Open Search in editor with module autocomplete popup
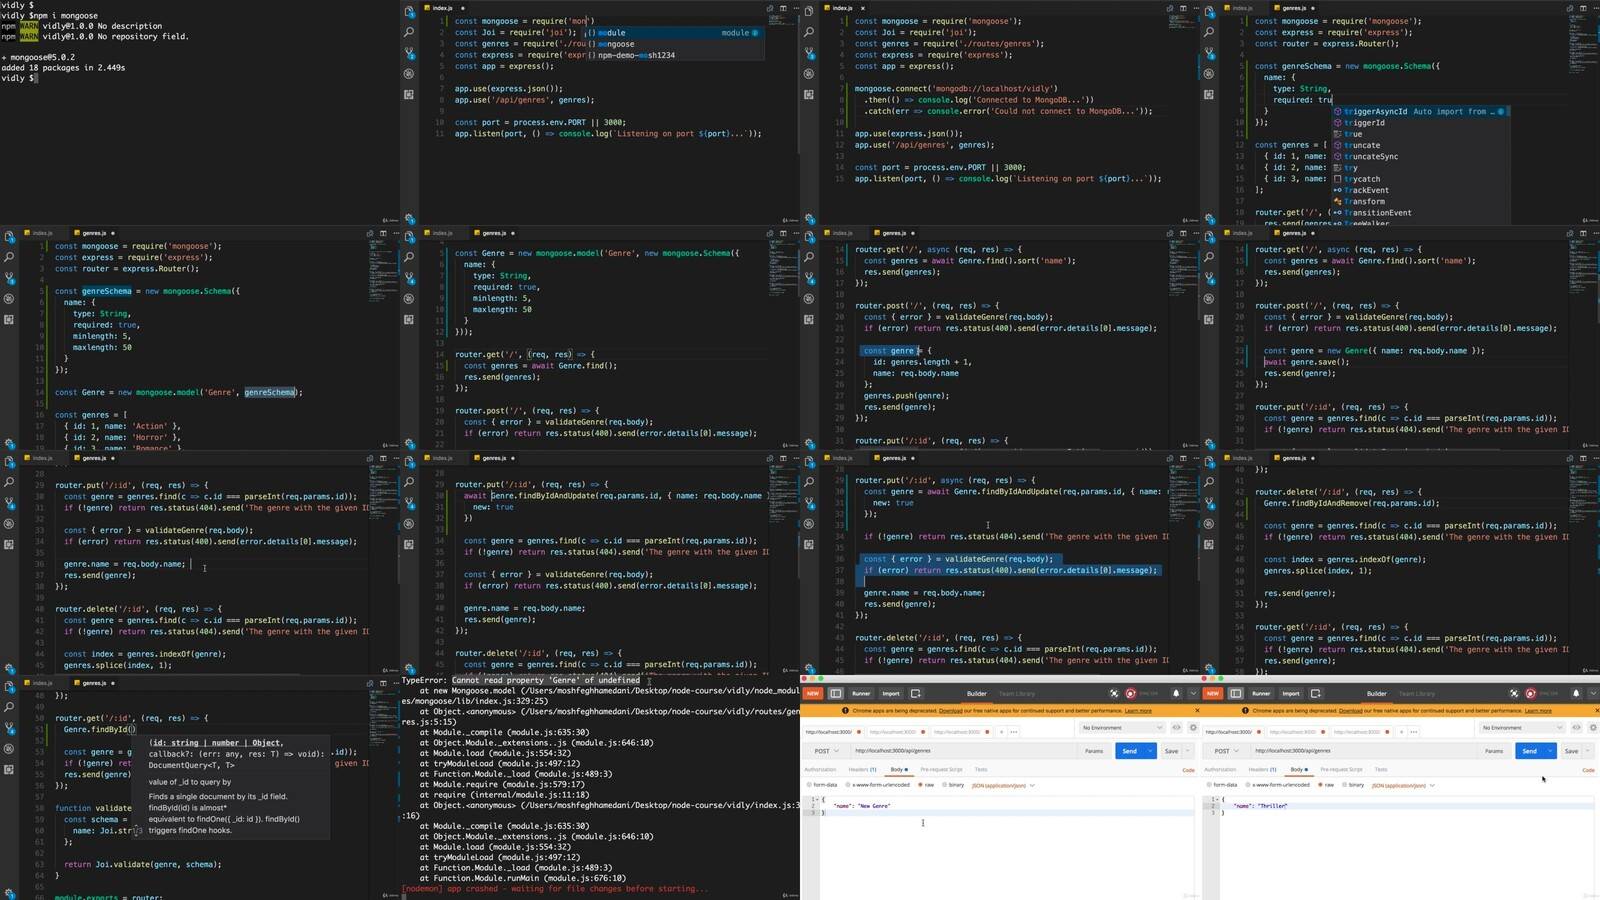This screenshot has height=900, width=1600. point(409,32)
